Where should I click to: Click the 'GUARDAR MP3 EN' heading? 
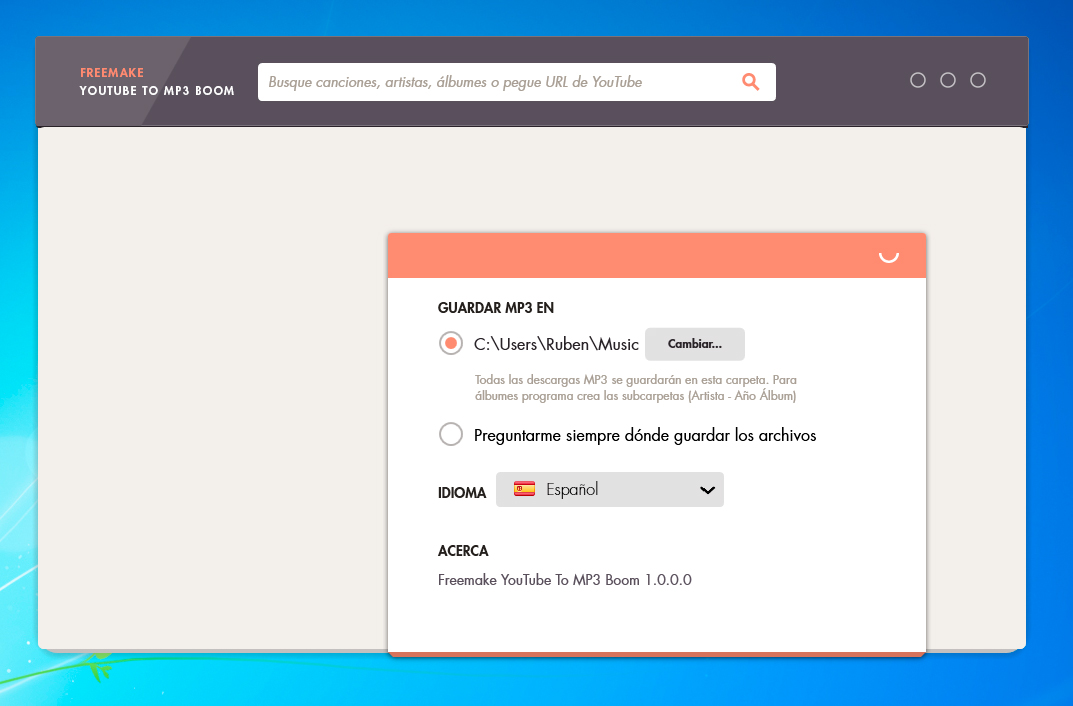495,308
